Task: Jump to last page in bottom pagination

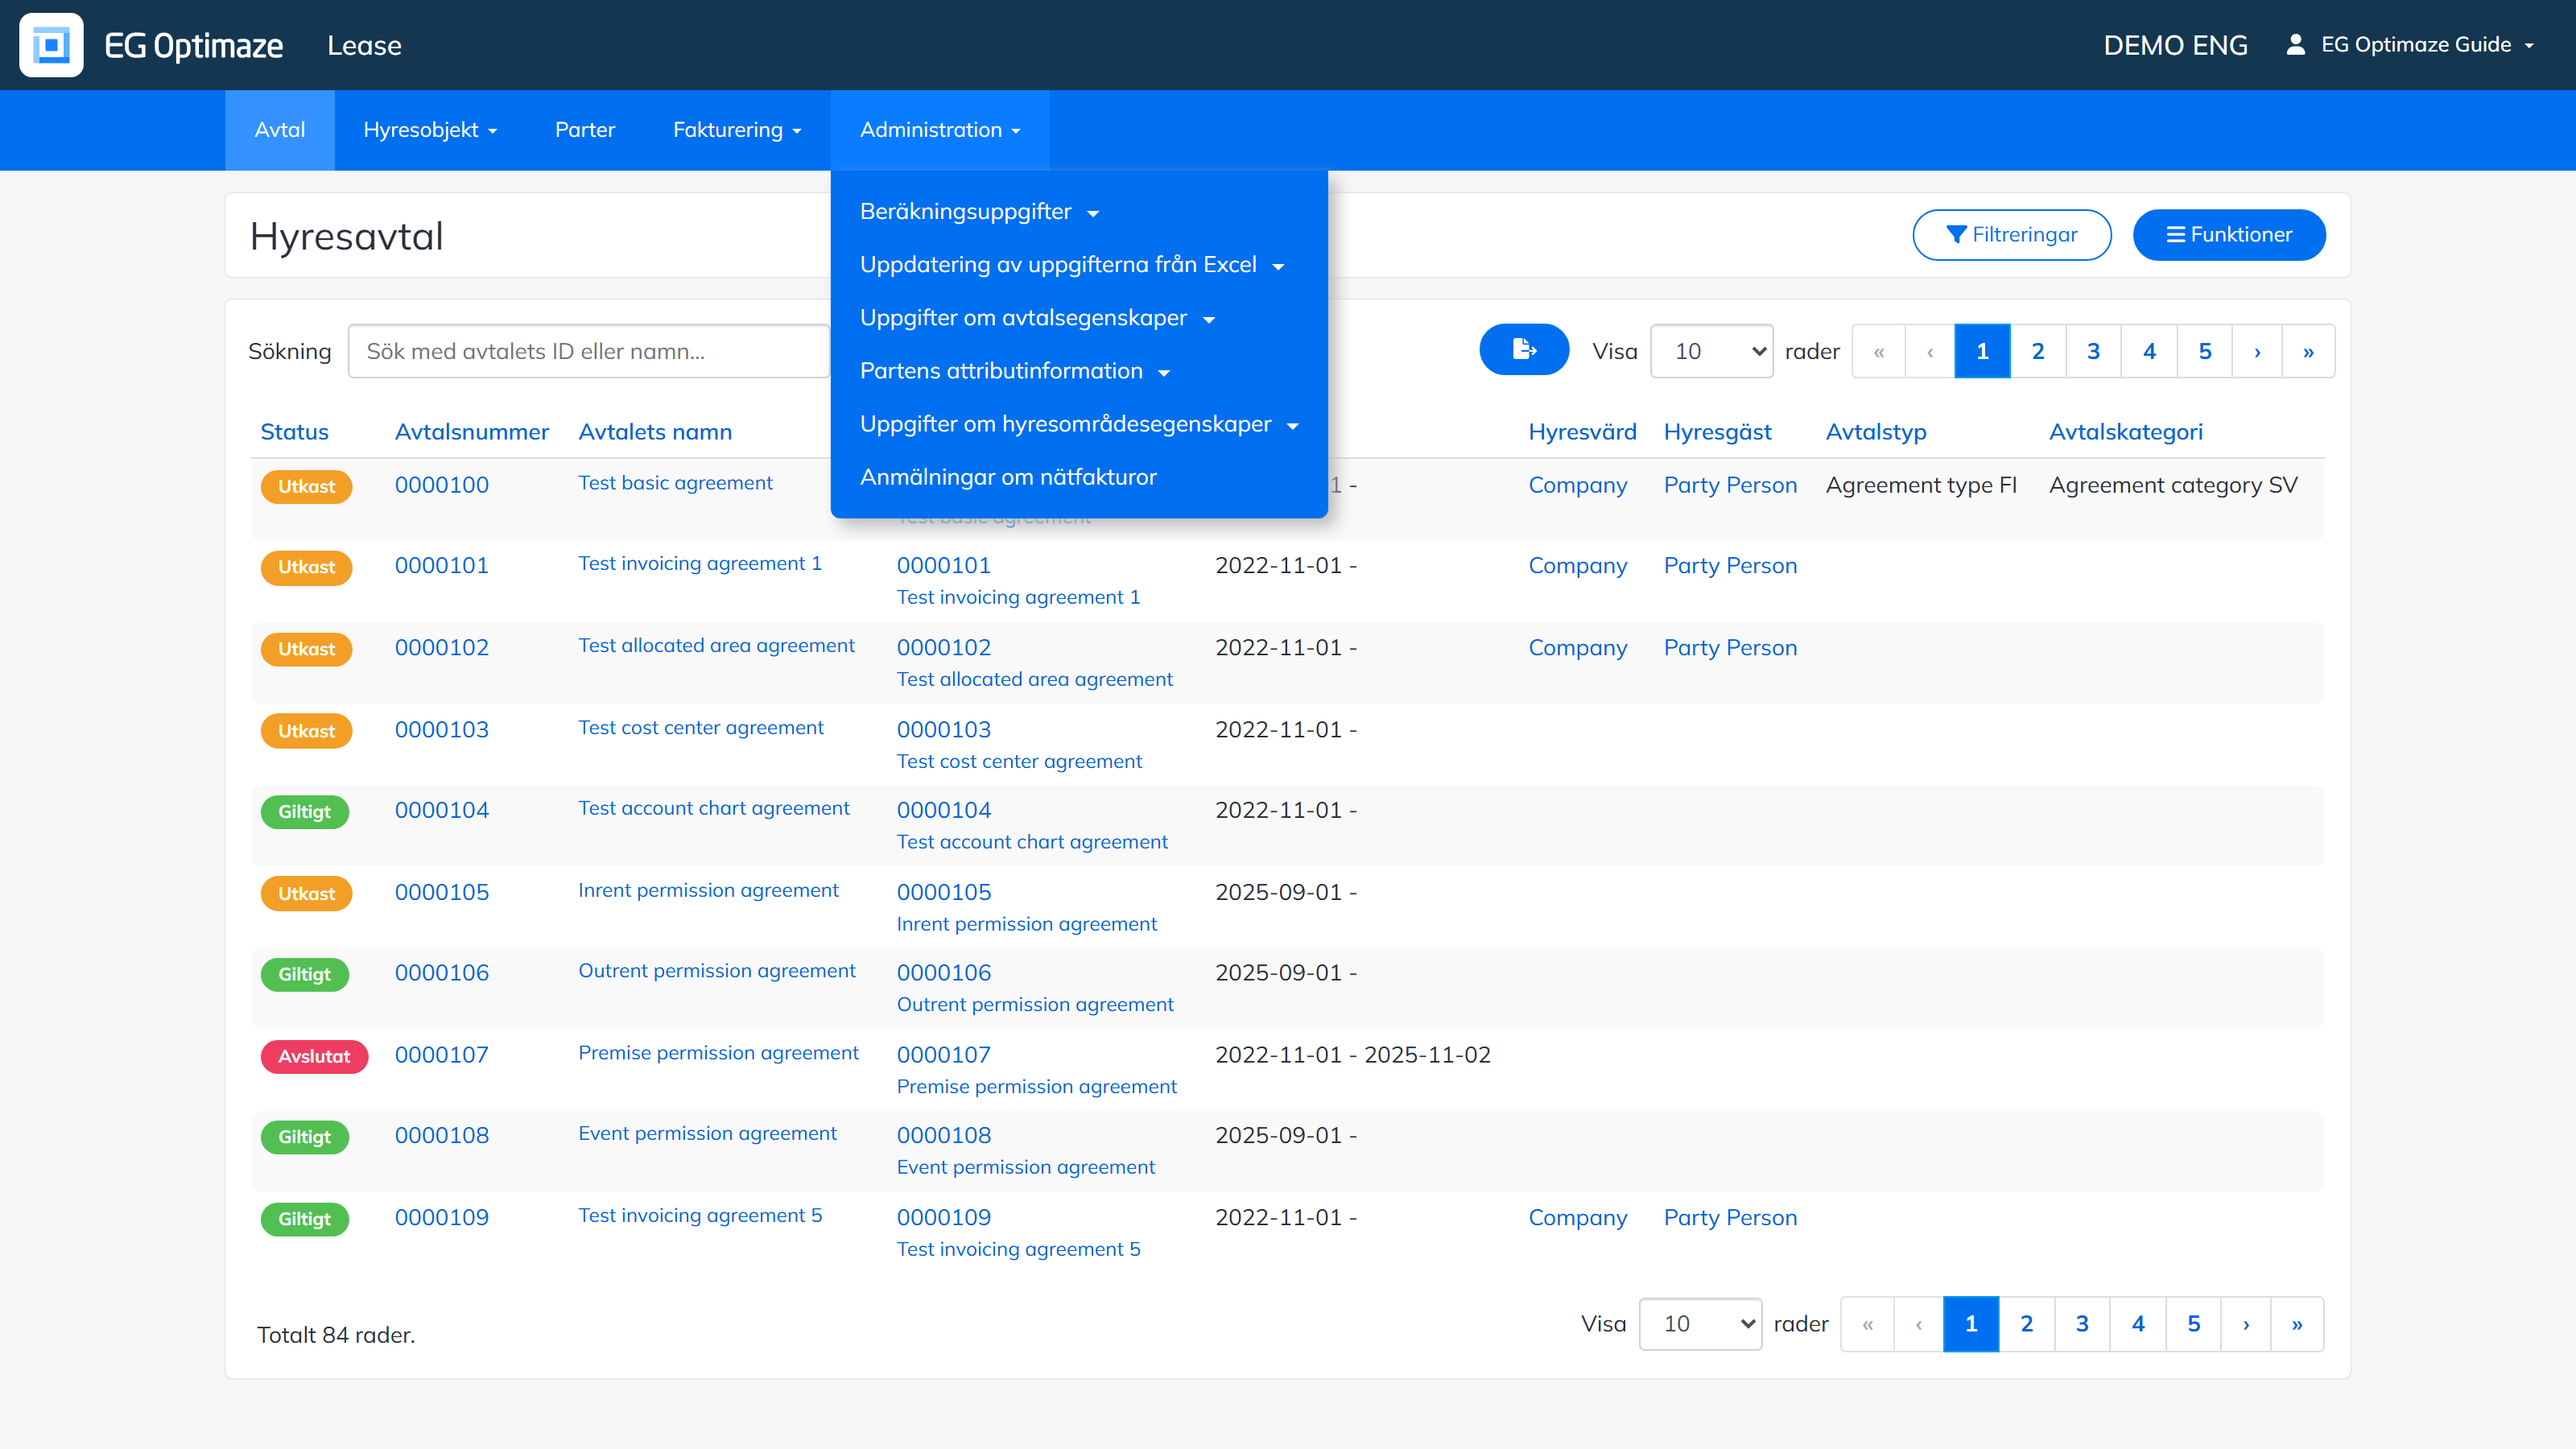Action: click(x=2297, y=1324)
